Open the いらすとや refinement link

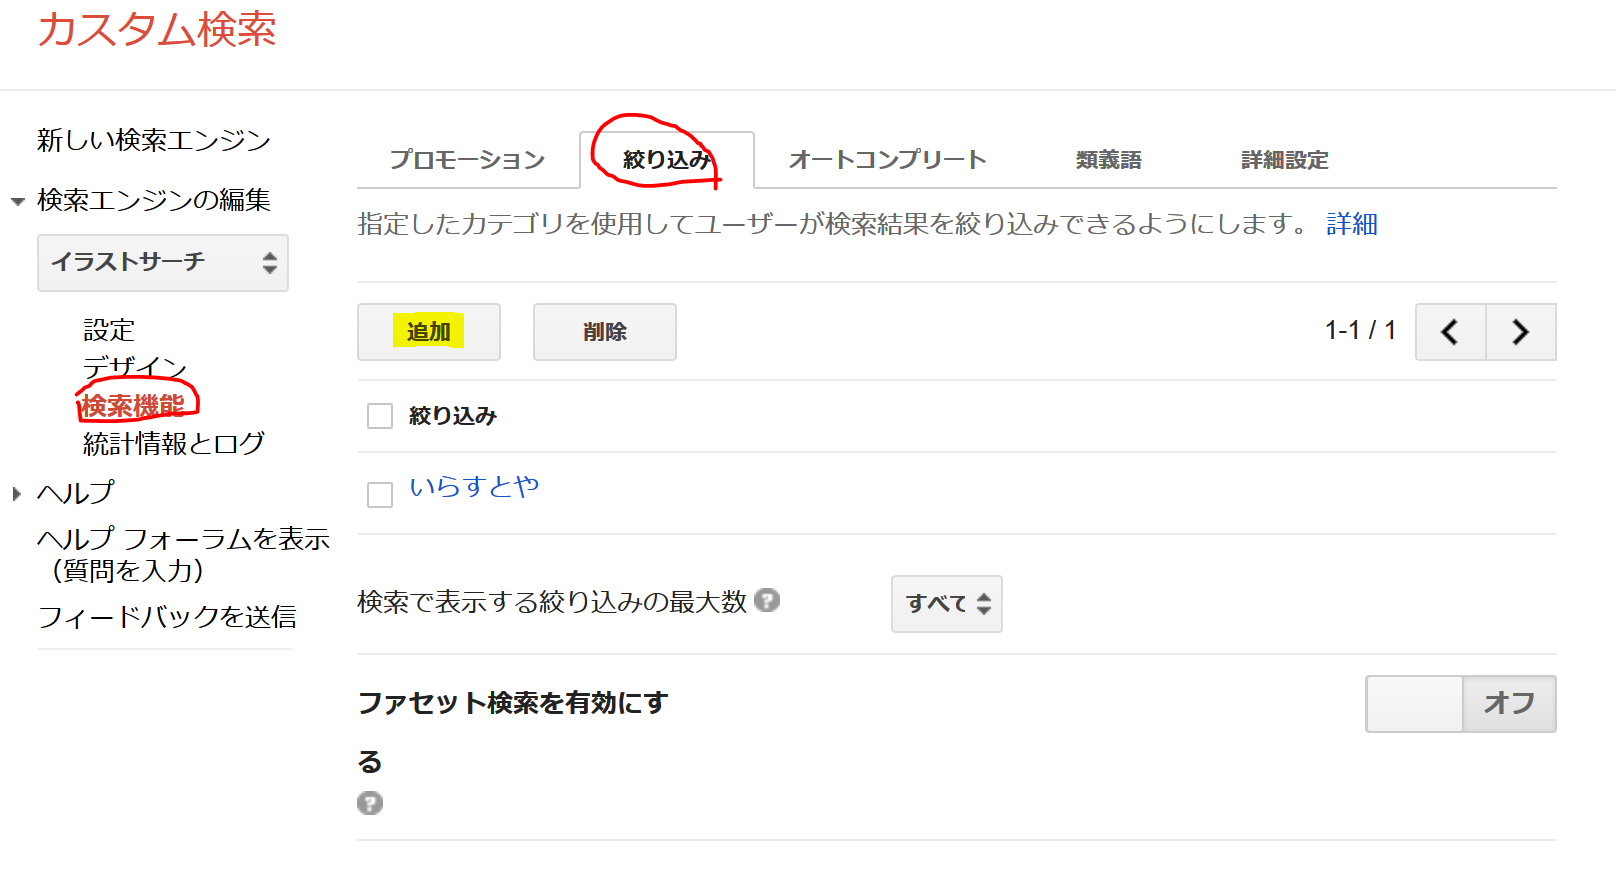[474, 486]
